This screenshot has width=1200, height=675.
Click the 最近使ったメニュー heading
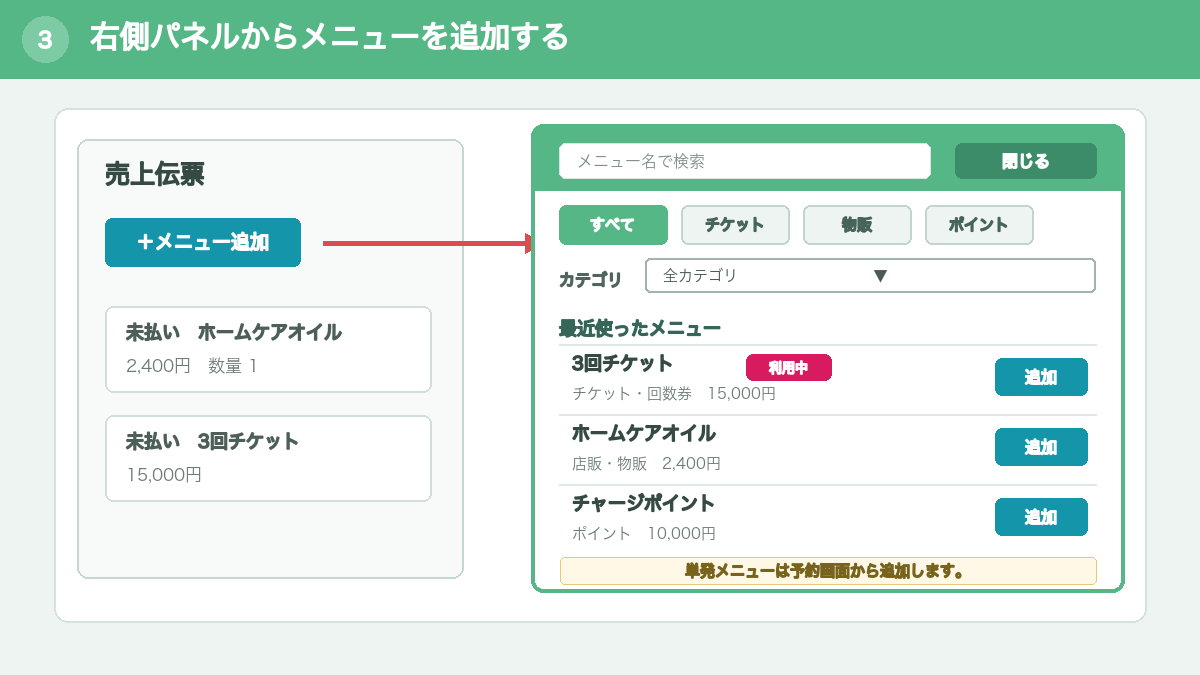pos(640,328)
